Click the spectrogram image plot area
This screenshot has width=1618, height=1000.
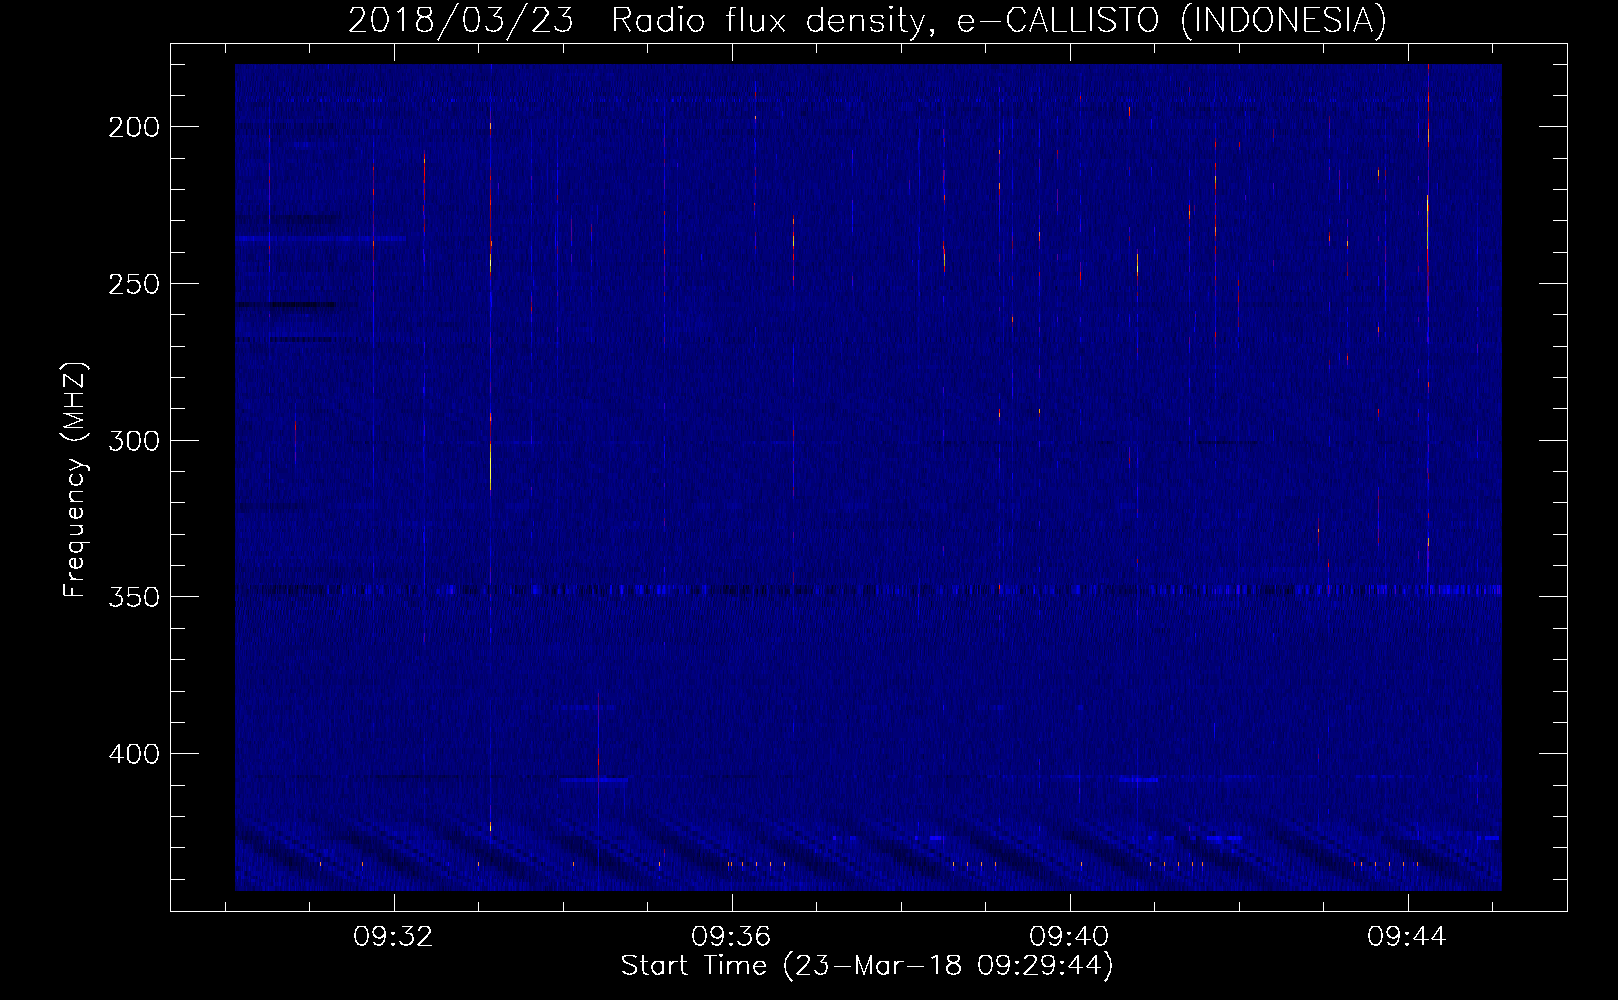pyautogui.click(x=868, y=477)
